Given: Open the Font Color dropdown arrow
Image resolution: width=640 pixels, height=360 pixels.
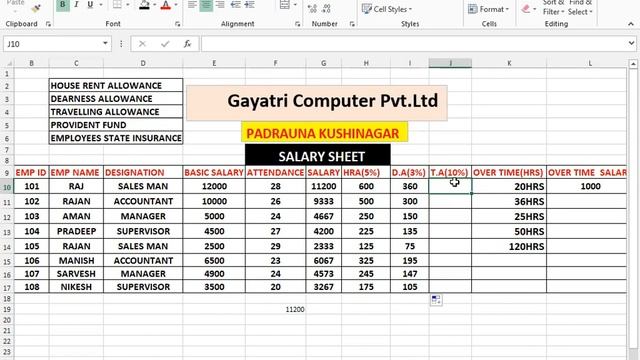Looking at the screenshot, I should [176, 5].
